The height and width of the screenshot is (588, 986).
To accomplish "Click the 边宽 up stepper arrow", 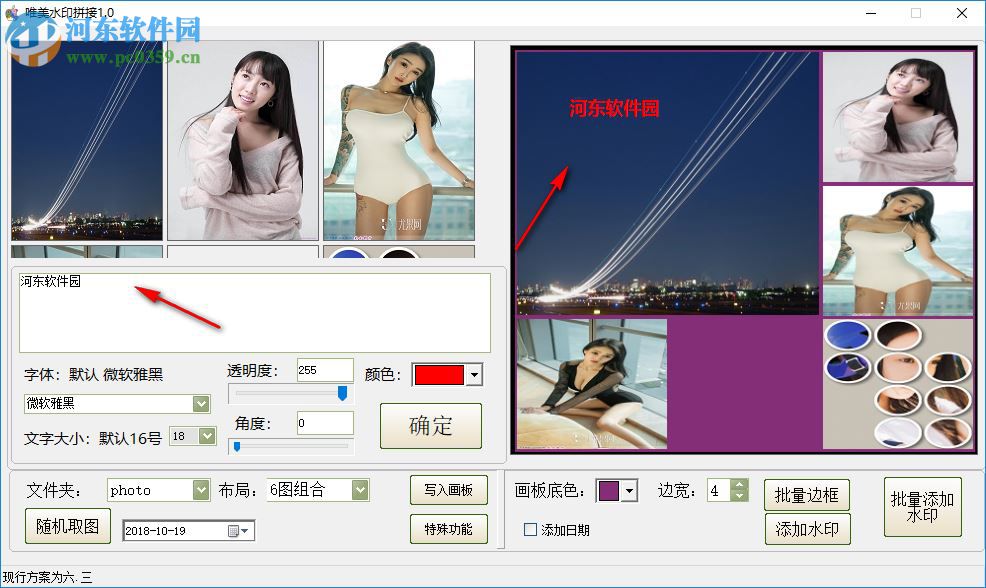I will tap(739, 484).
